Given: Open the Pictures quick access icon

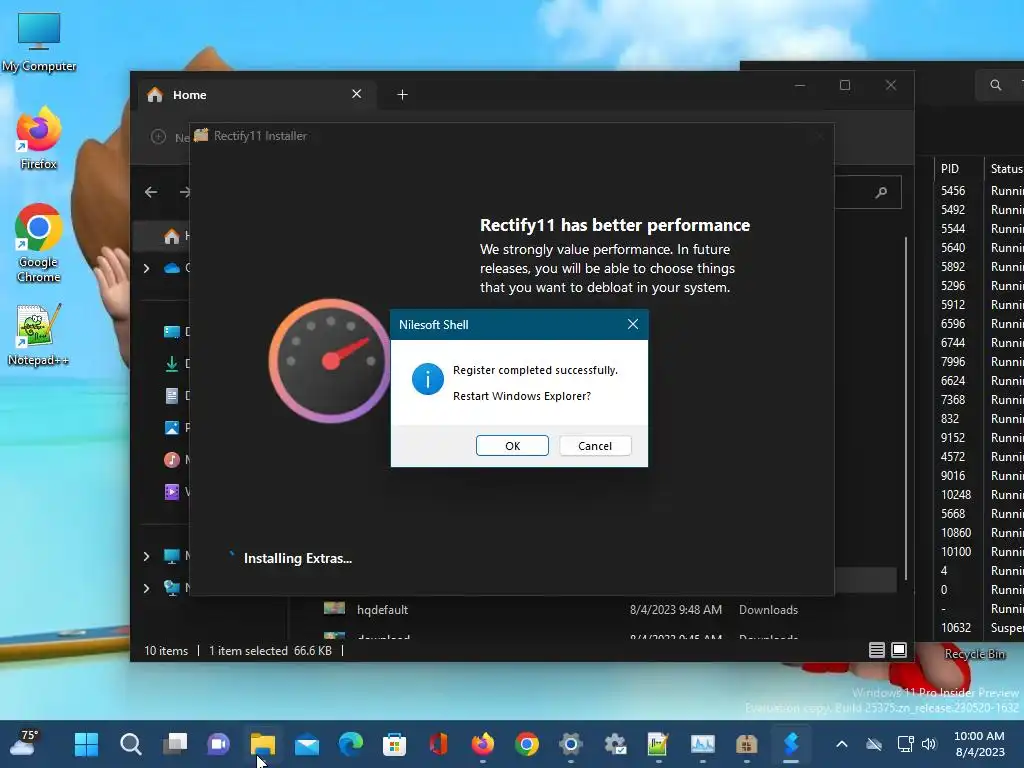Looking at the screenshot, I should tap(172, 428).
